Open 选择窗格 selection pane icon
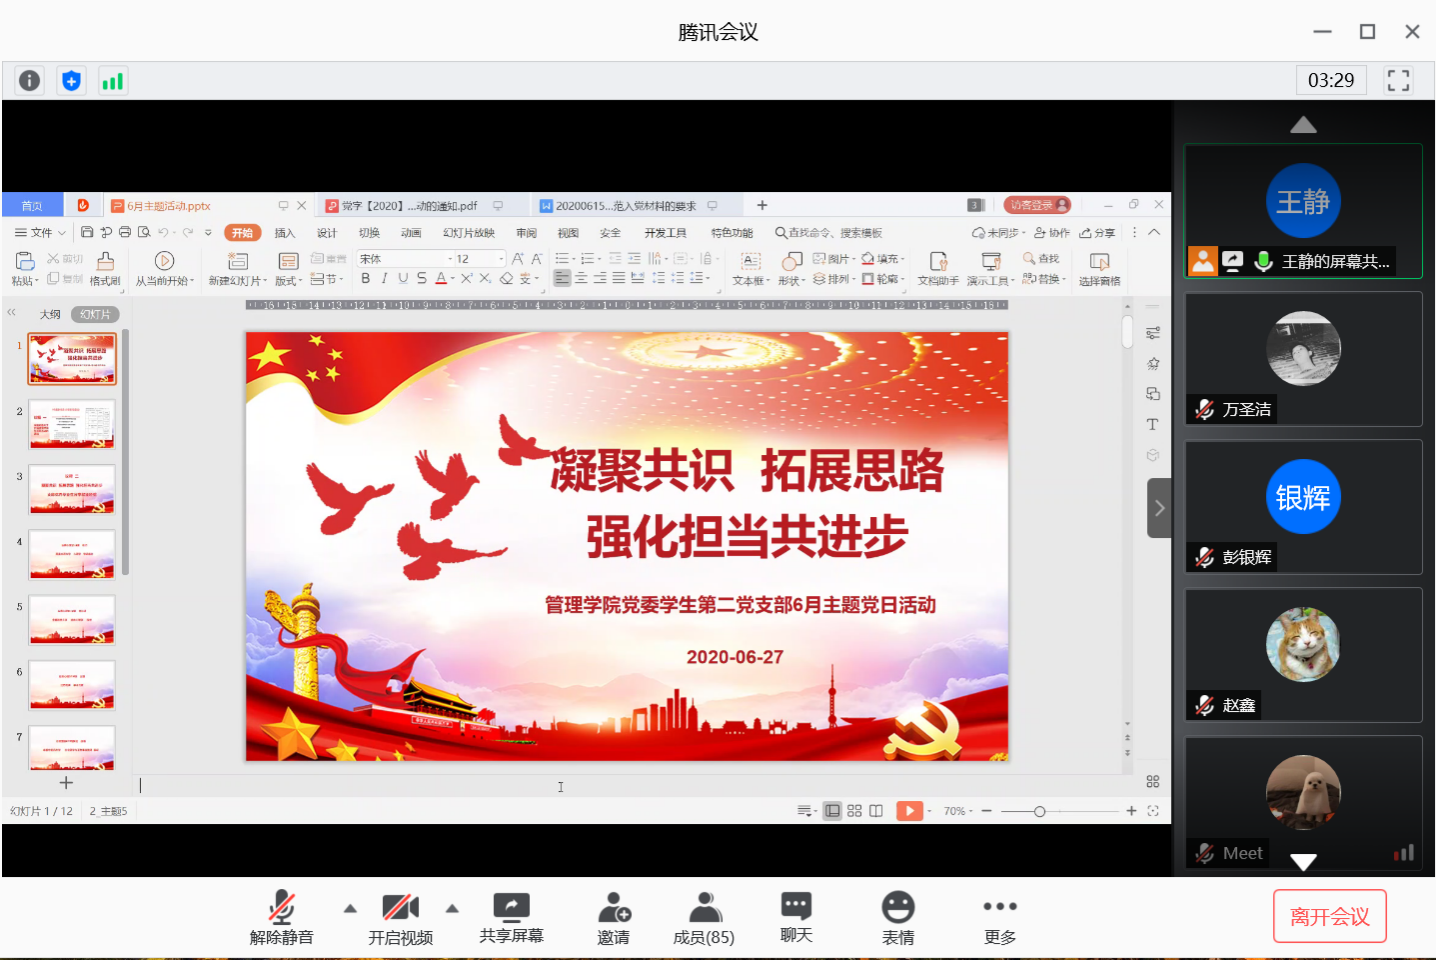1437x960 pixels. [x=1099, y=262]
